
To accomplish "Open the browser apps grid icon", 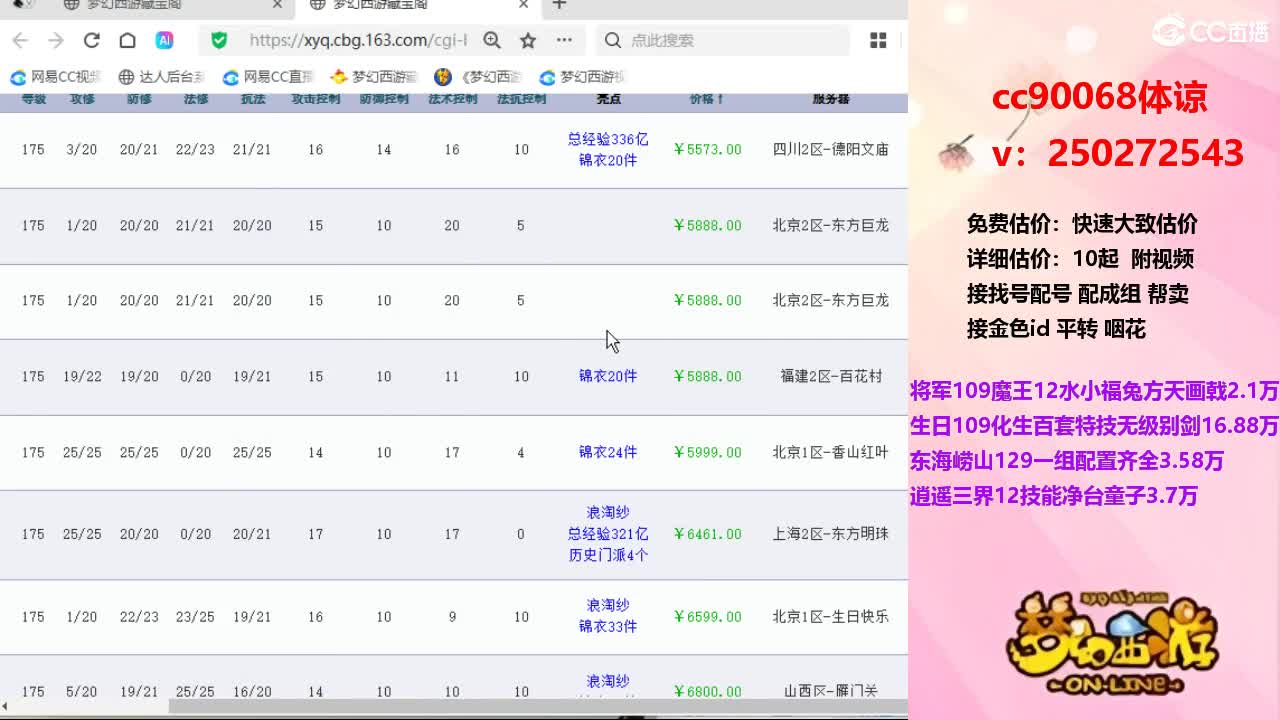I will (x=878, y=40).
